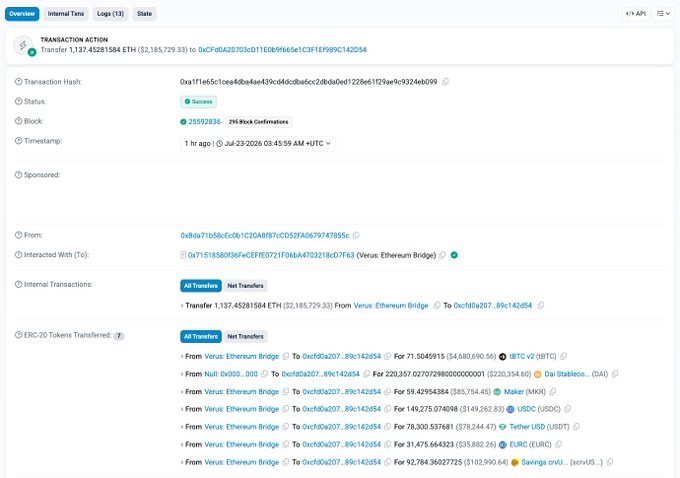Copy the From address
This screenshot has height=478, width=680.
click(356, 236)
